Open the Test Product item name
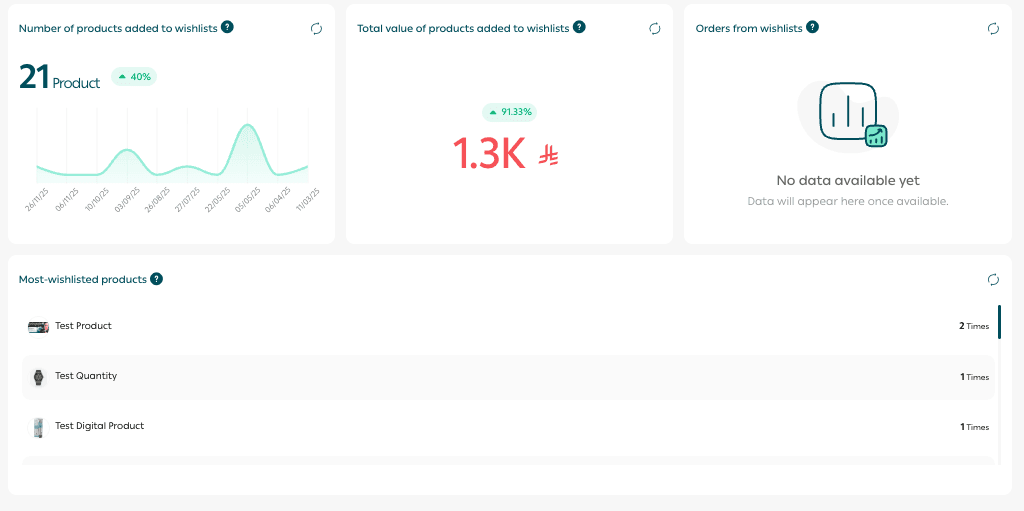The height and width of the screenshot is (511, 1024). 83,326
